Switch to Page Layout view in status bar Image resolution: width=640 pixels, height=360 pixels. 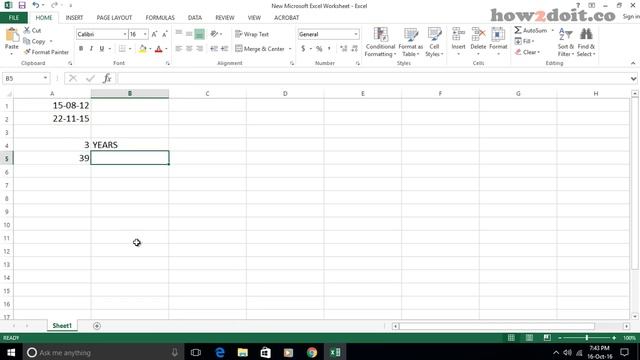(529, 338)
